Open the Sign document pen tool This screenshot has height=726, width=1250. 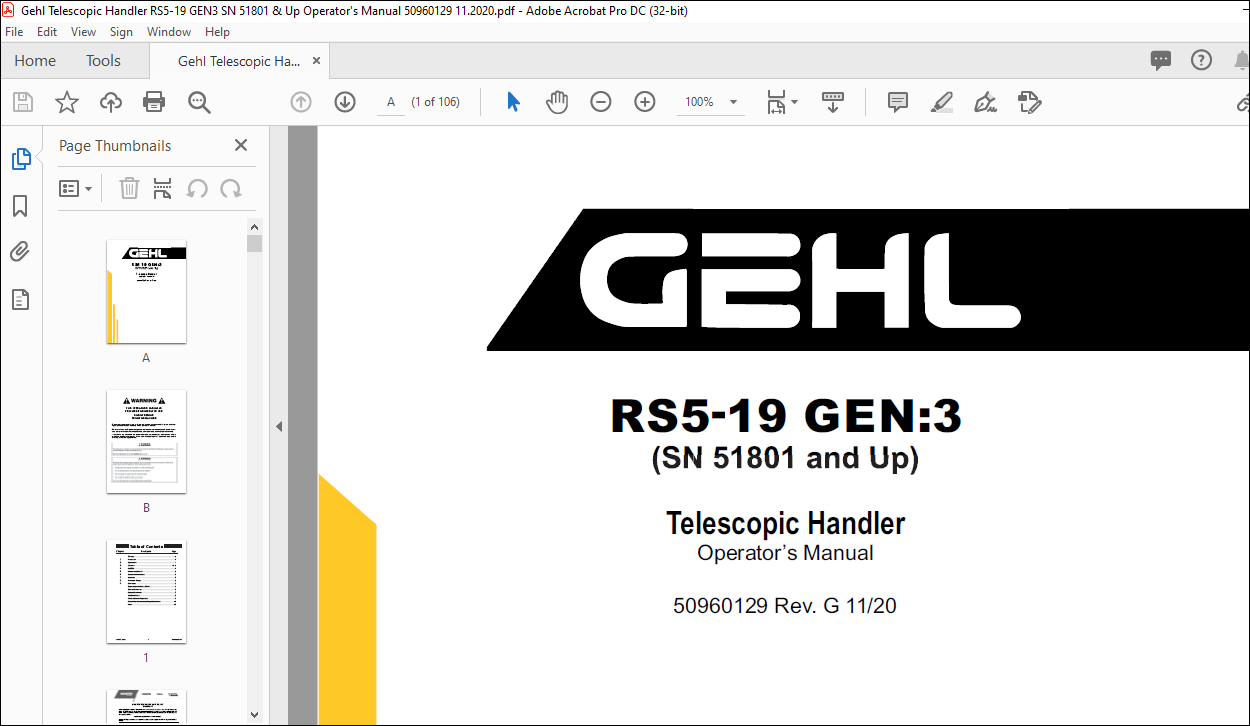click(986, 102)
